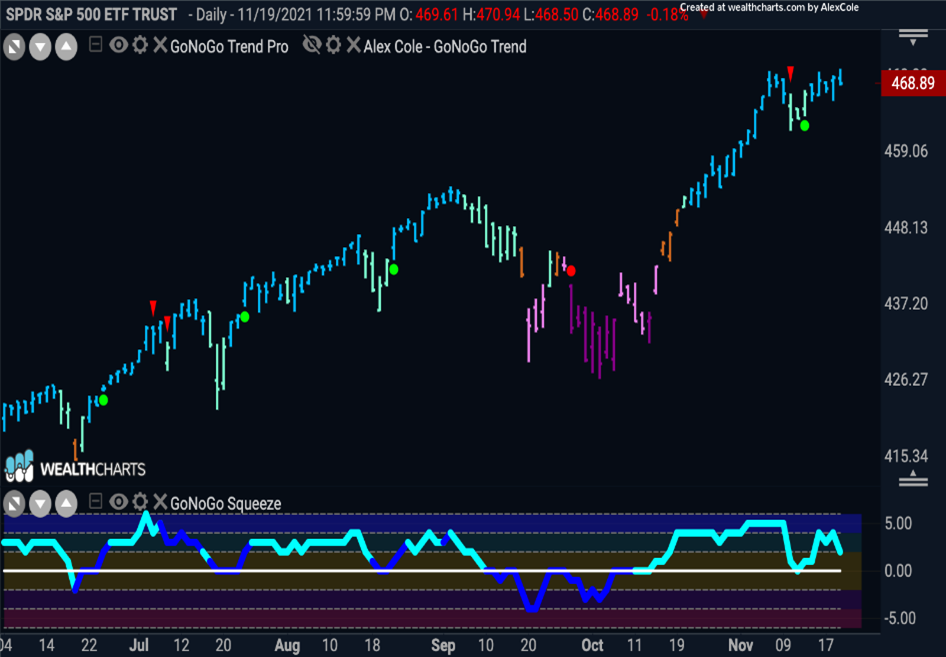Toggle visibility of GoNoGo Squeeze
Image resolution: width=946 pixels, height=657 pixels.
click(118, 501)
